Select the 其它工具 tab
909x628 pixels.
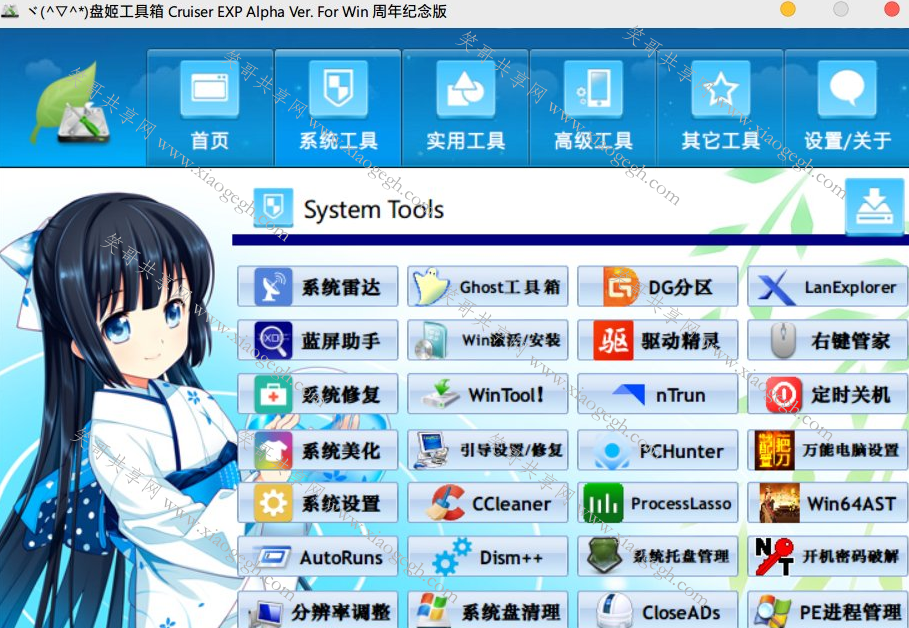721,107
